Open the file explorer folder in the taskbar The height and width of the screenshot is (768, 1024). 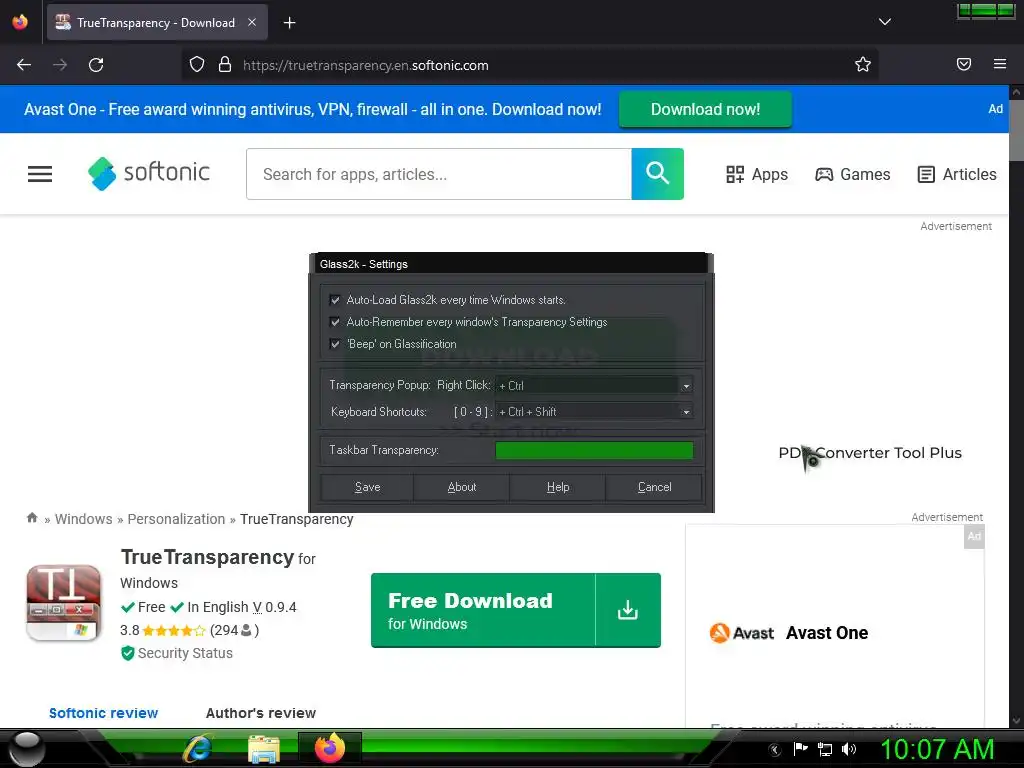point(264,749)
